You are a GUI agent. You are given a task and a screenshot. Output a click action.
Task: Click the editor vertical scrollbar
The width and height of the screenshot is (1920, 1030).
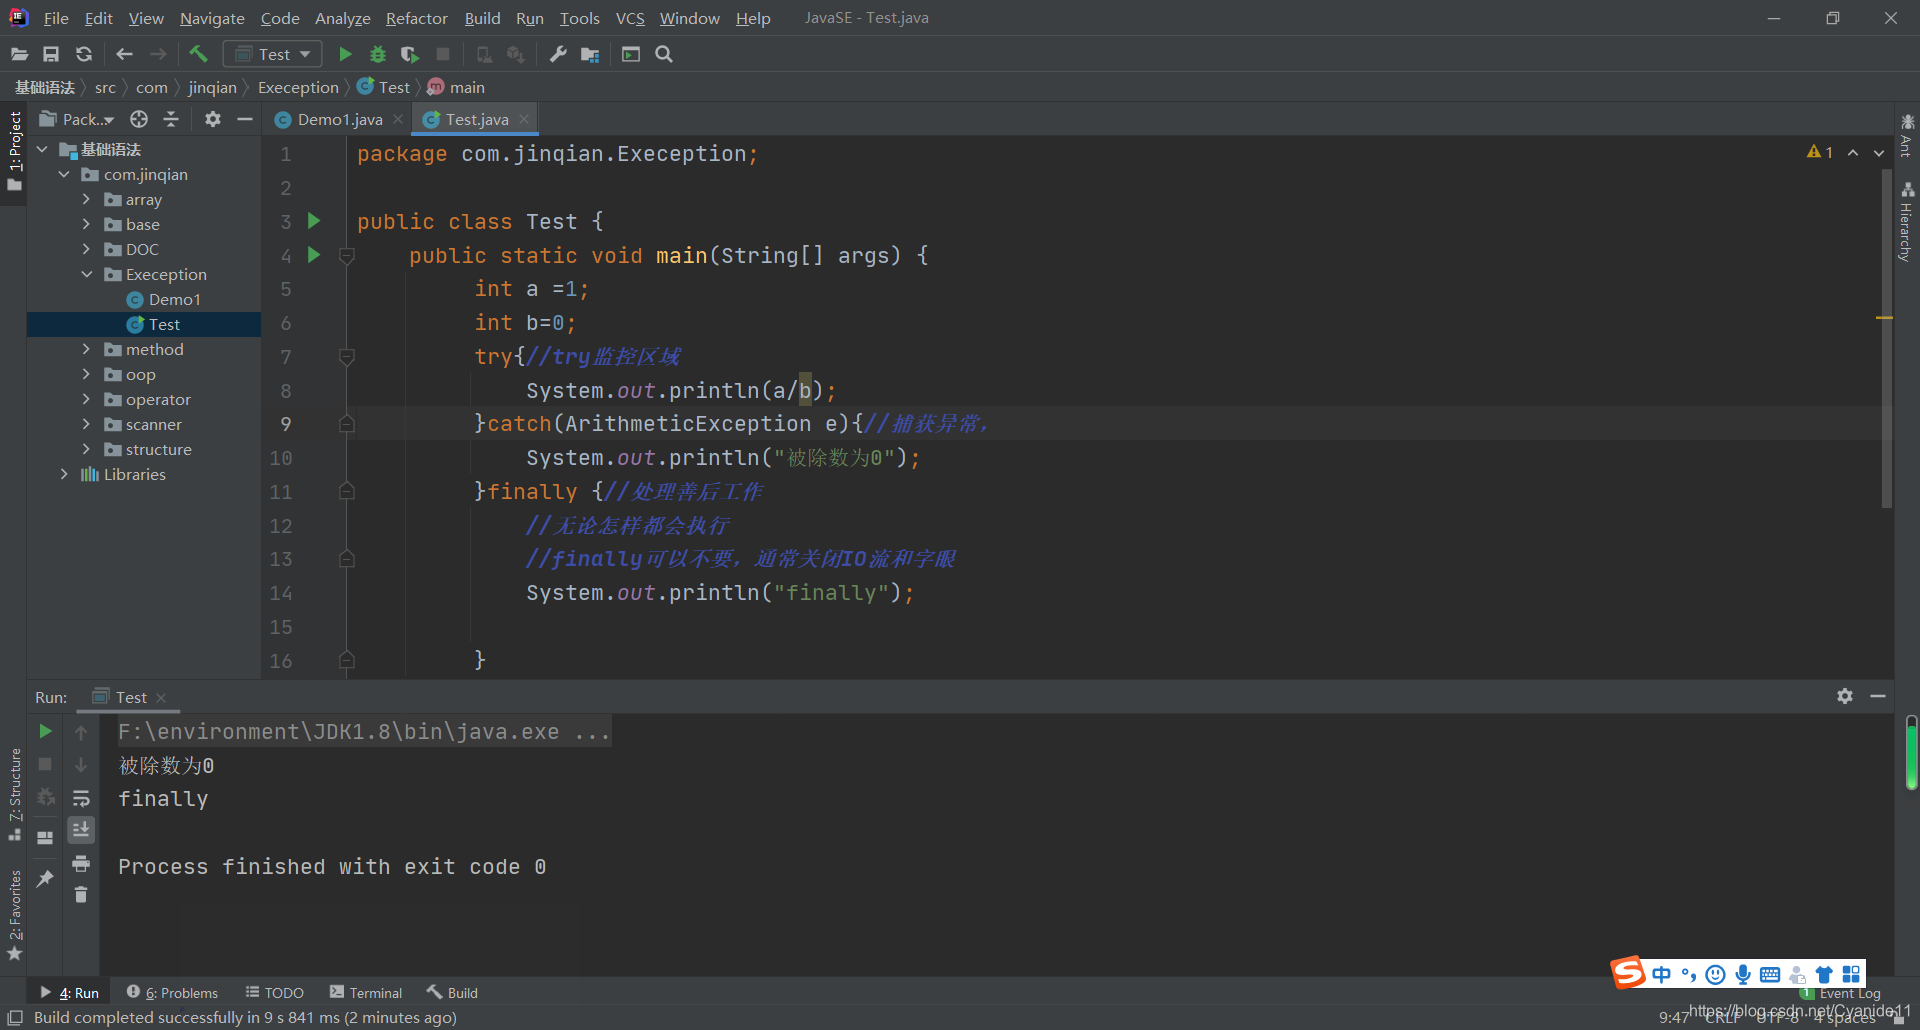(1886, 338)
